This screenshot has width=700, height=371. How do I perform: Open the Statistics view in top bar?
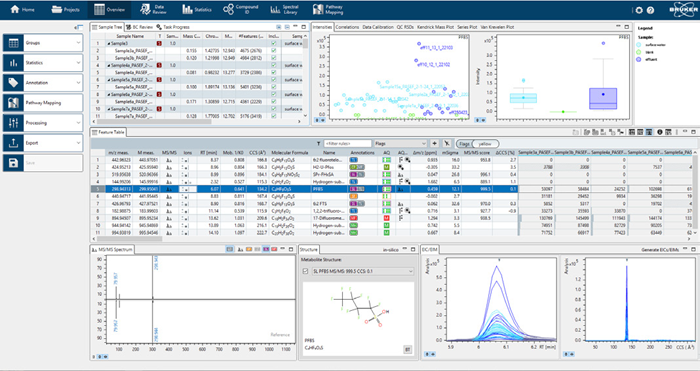[197, 9]
